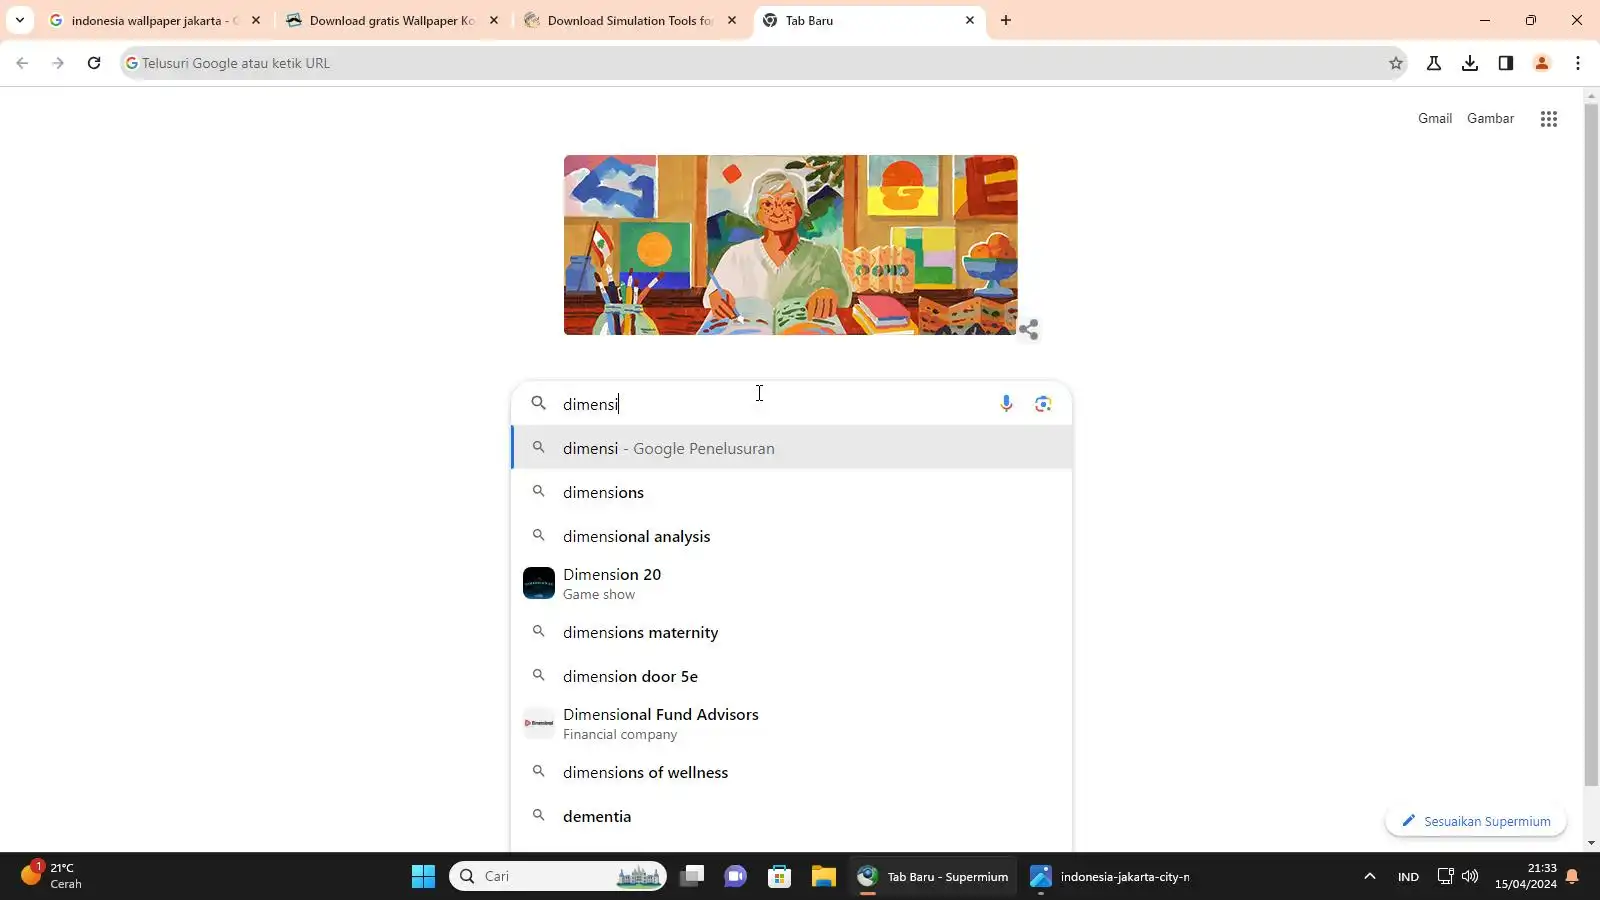This screenshot has height=900, width=1600.
Task: Click Dimension 20 thumbnail icon
Action: pos(539,583)
